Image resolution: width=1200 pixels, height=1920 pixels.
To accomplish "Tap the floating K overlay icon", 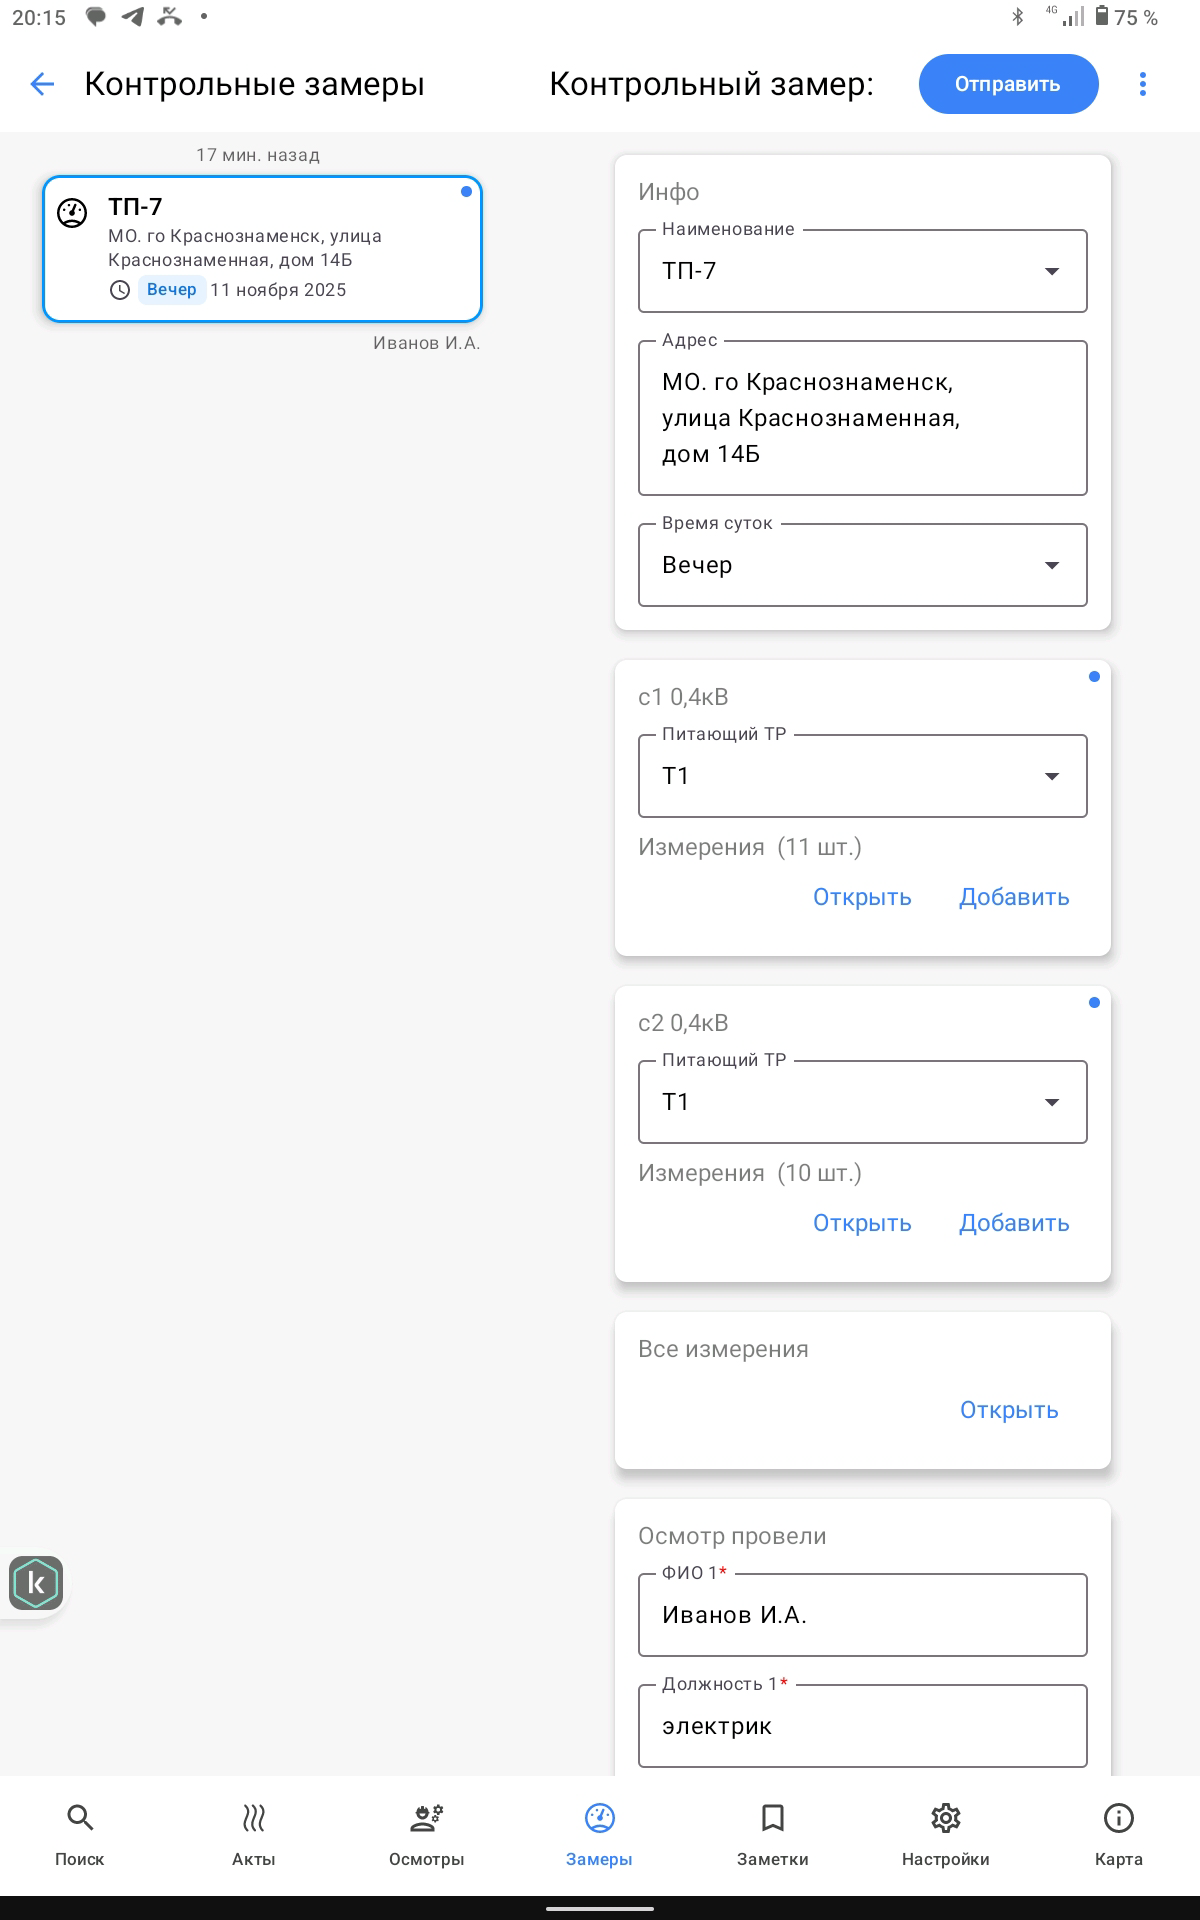I will 36,1583.
